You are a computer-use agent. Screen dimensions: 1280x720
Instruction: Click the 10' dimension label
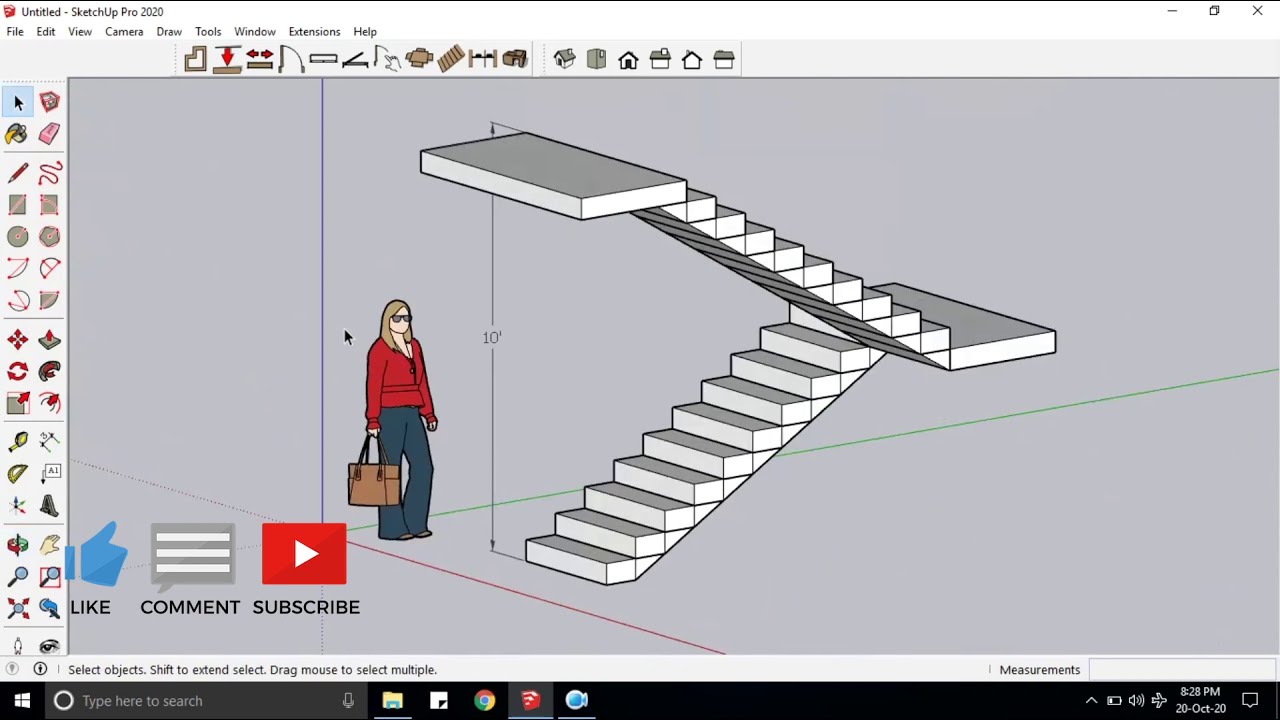491,338
